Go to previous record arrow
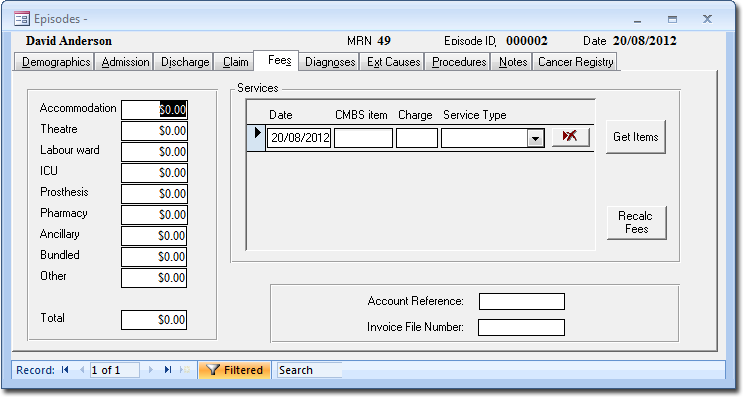This screenshot has height=397, width=743. [x=82, y=370]
